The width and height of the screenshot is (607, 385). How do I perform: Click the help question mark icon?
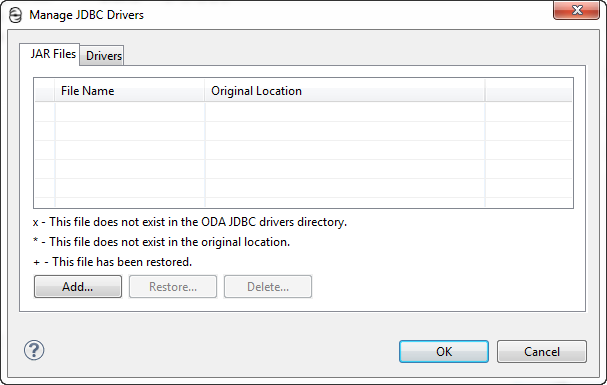pyautogui.click(x=34, y=351)
